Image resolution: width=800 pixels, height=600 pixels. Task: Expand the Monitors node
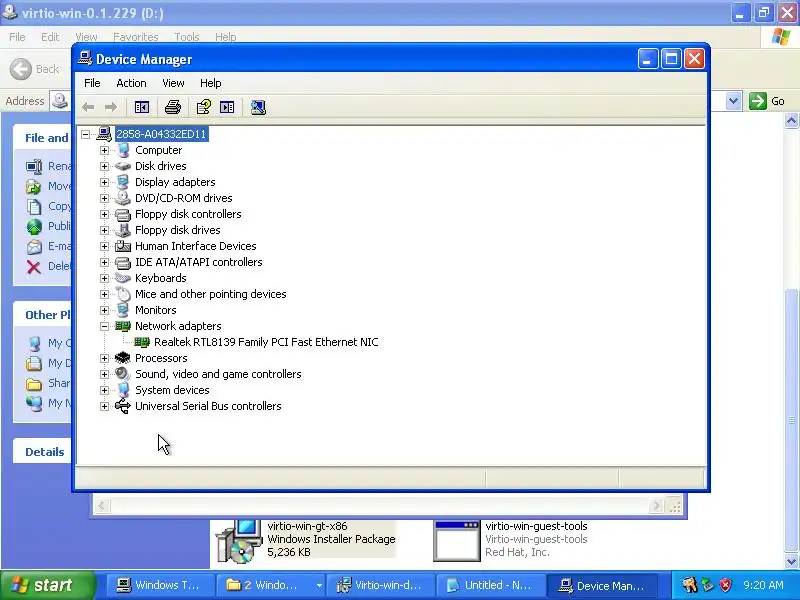tap(105, 310)
